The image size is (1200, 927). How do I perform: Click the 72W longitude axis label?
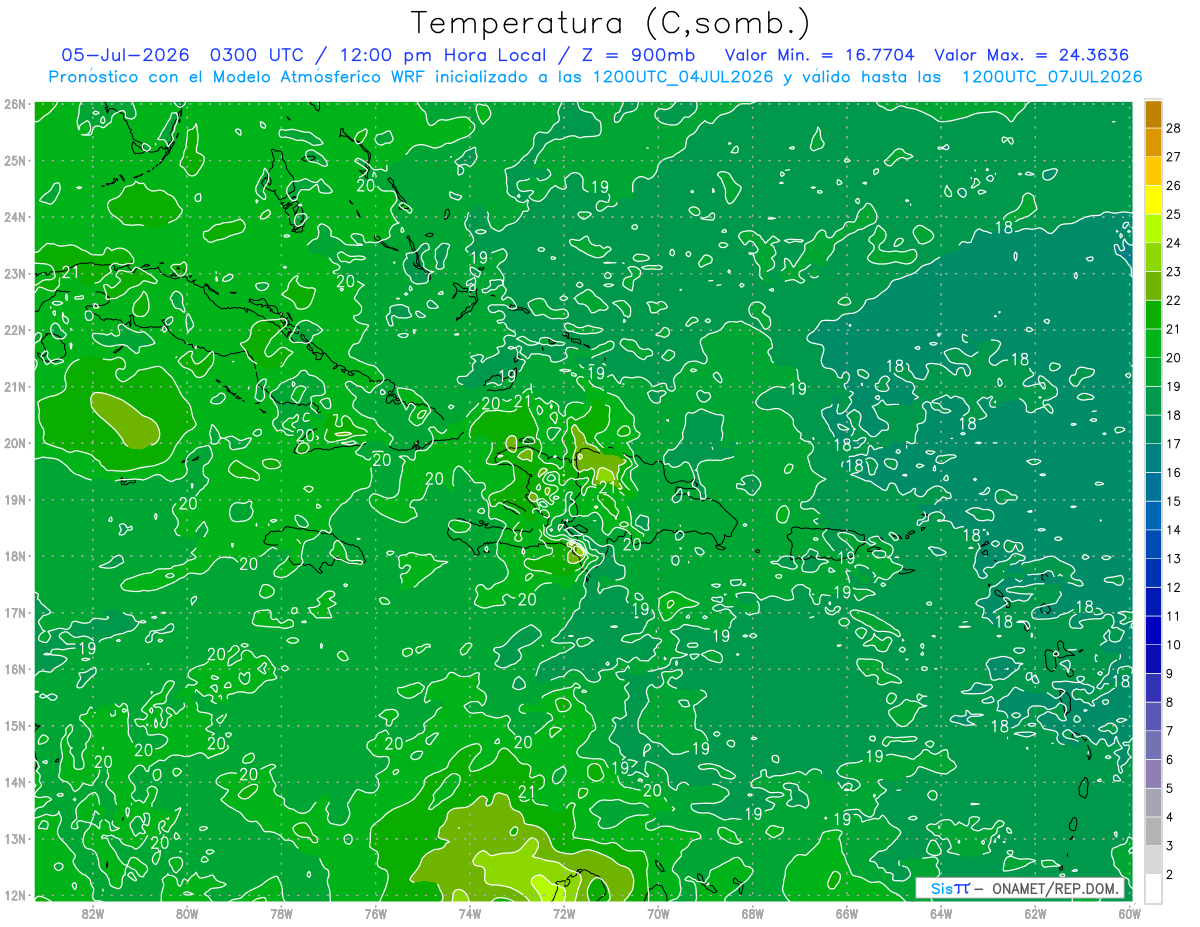click(564, 913)
